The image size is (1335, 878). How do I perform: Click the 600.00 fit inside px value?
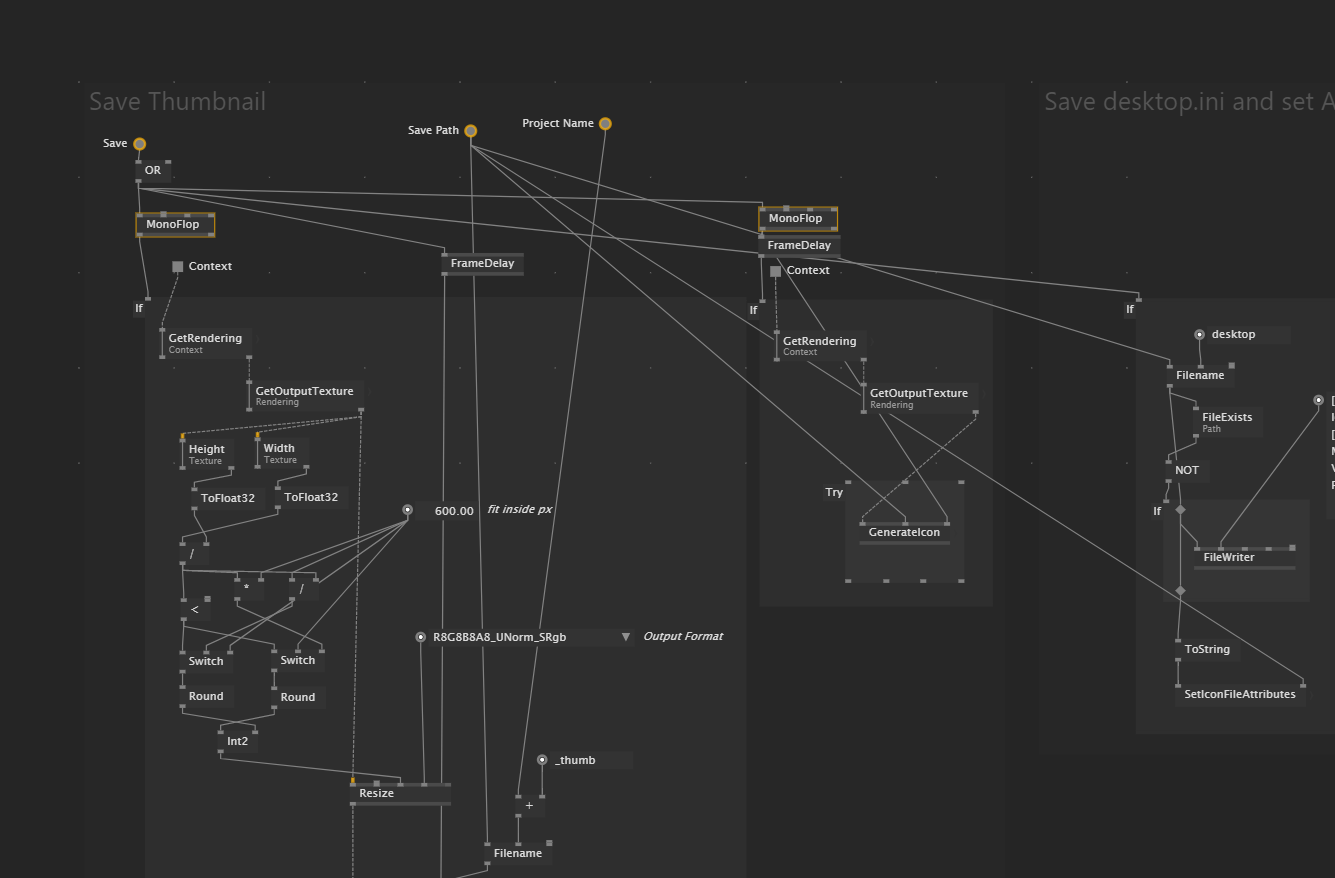point(454,511)
